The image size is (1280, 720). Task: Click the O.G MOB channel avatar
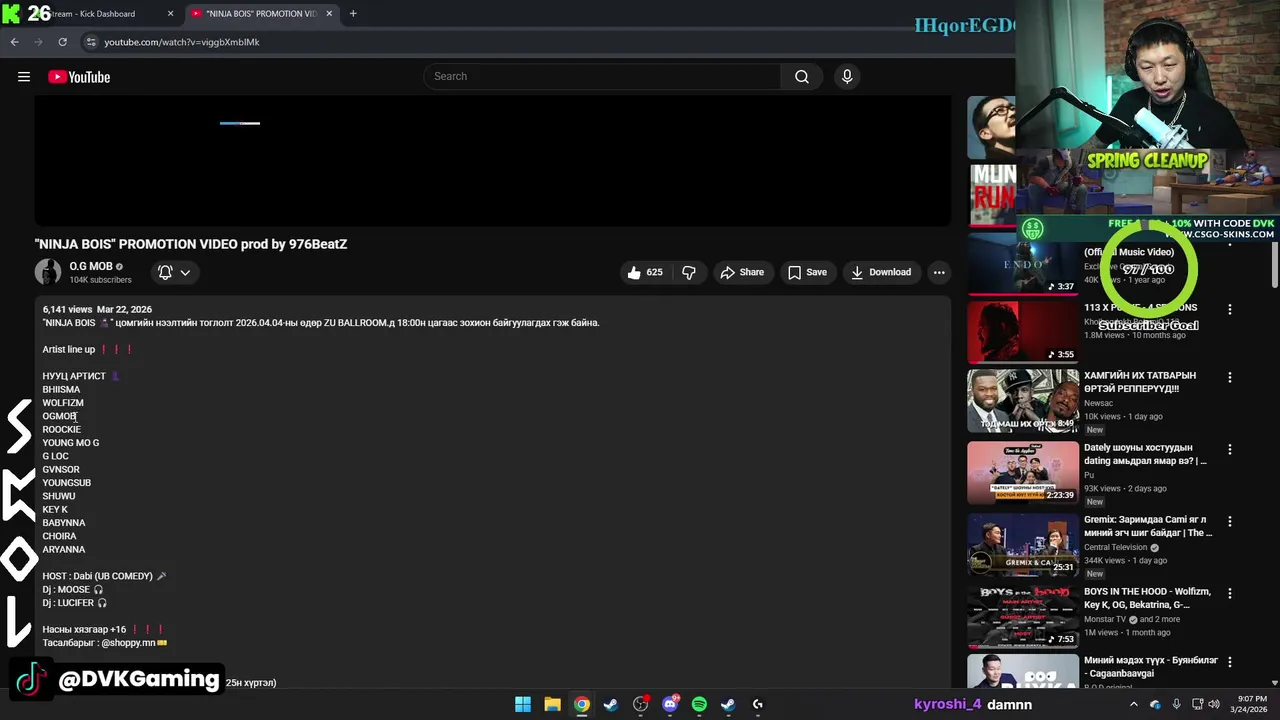(x=47, y=272)
